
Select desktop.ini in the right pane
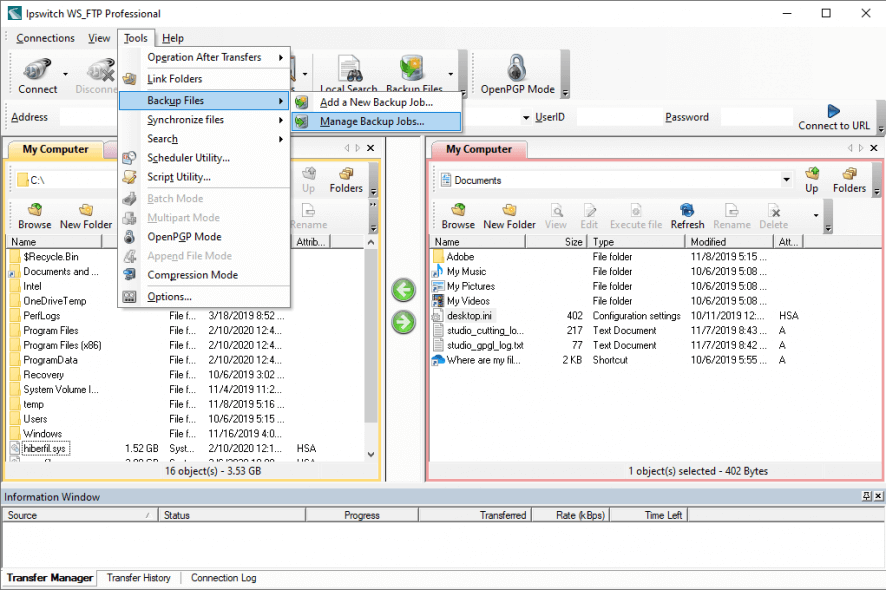[x=469, y=316]
